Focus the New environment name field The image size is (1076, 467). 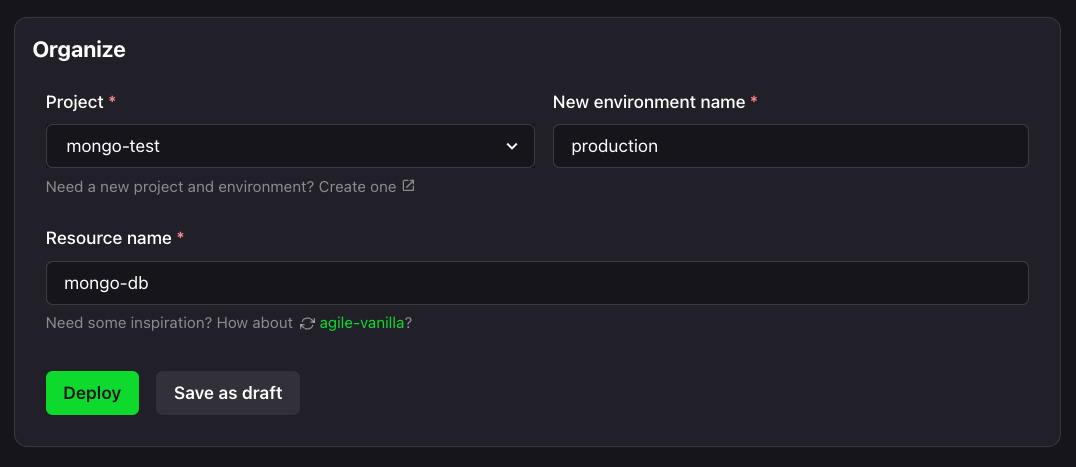point(791,146)
